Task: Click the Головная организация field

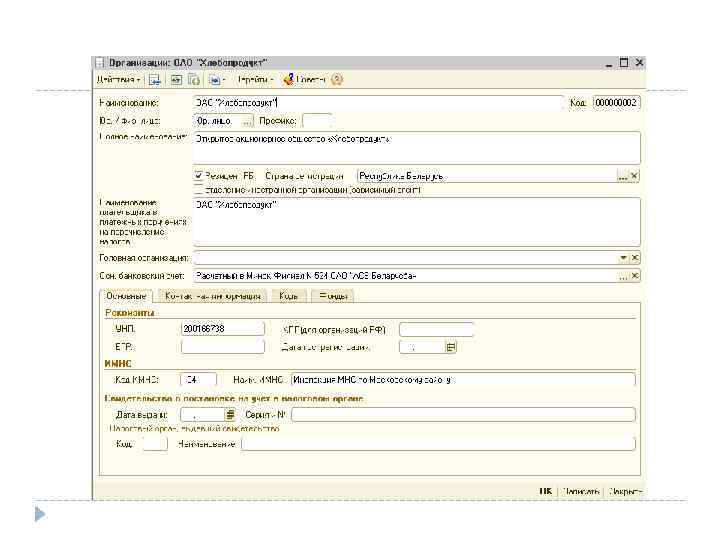Action: [406, 258]
